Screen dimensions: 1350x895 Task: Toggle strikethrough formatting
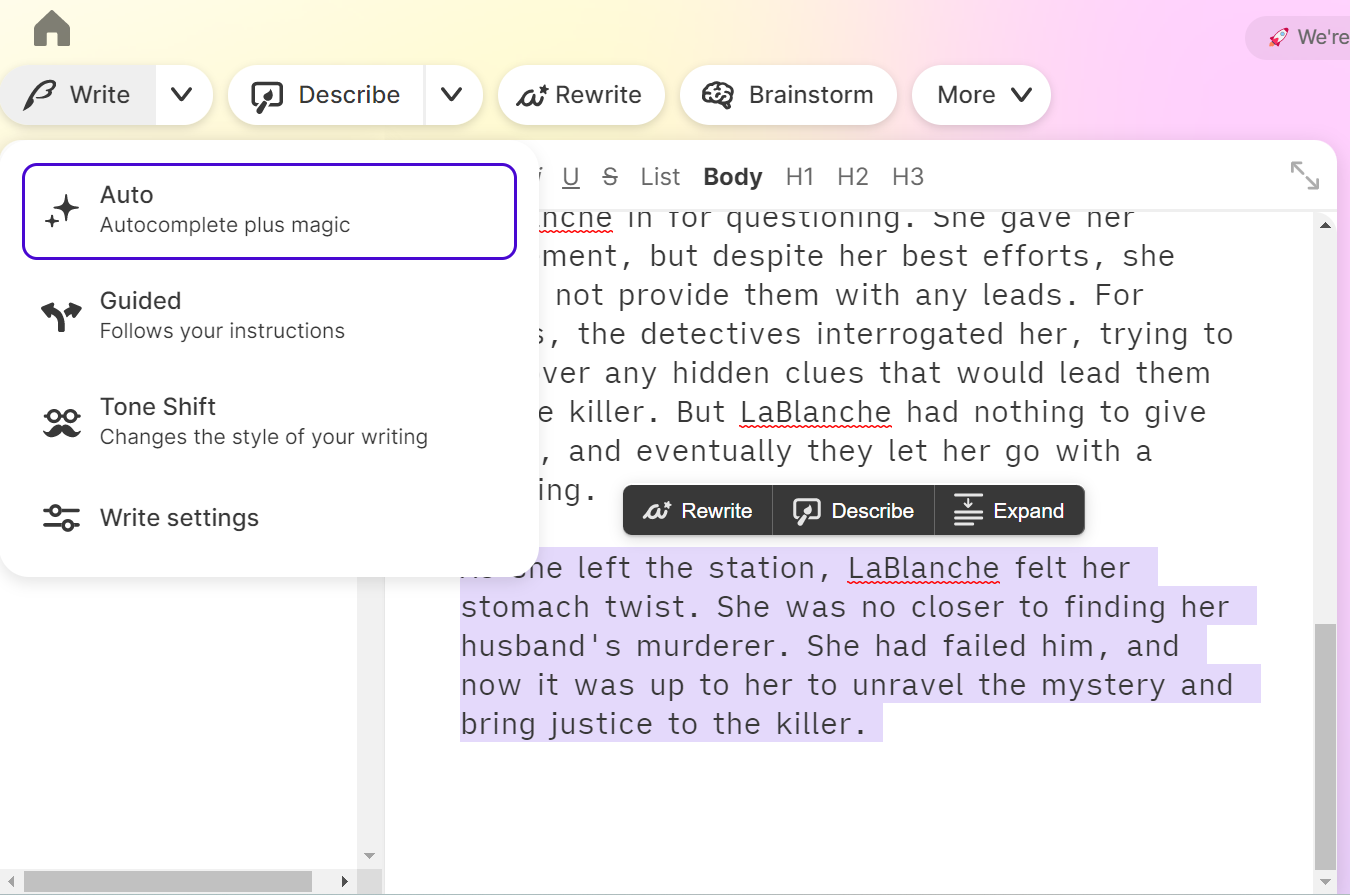[x=610, y=177]
